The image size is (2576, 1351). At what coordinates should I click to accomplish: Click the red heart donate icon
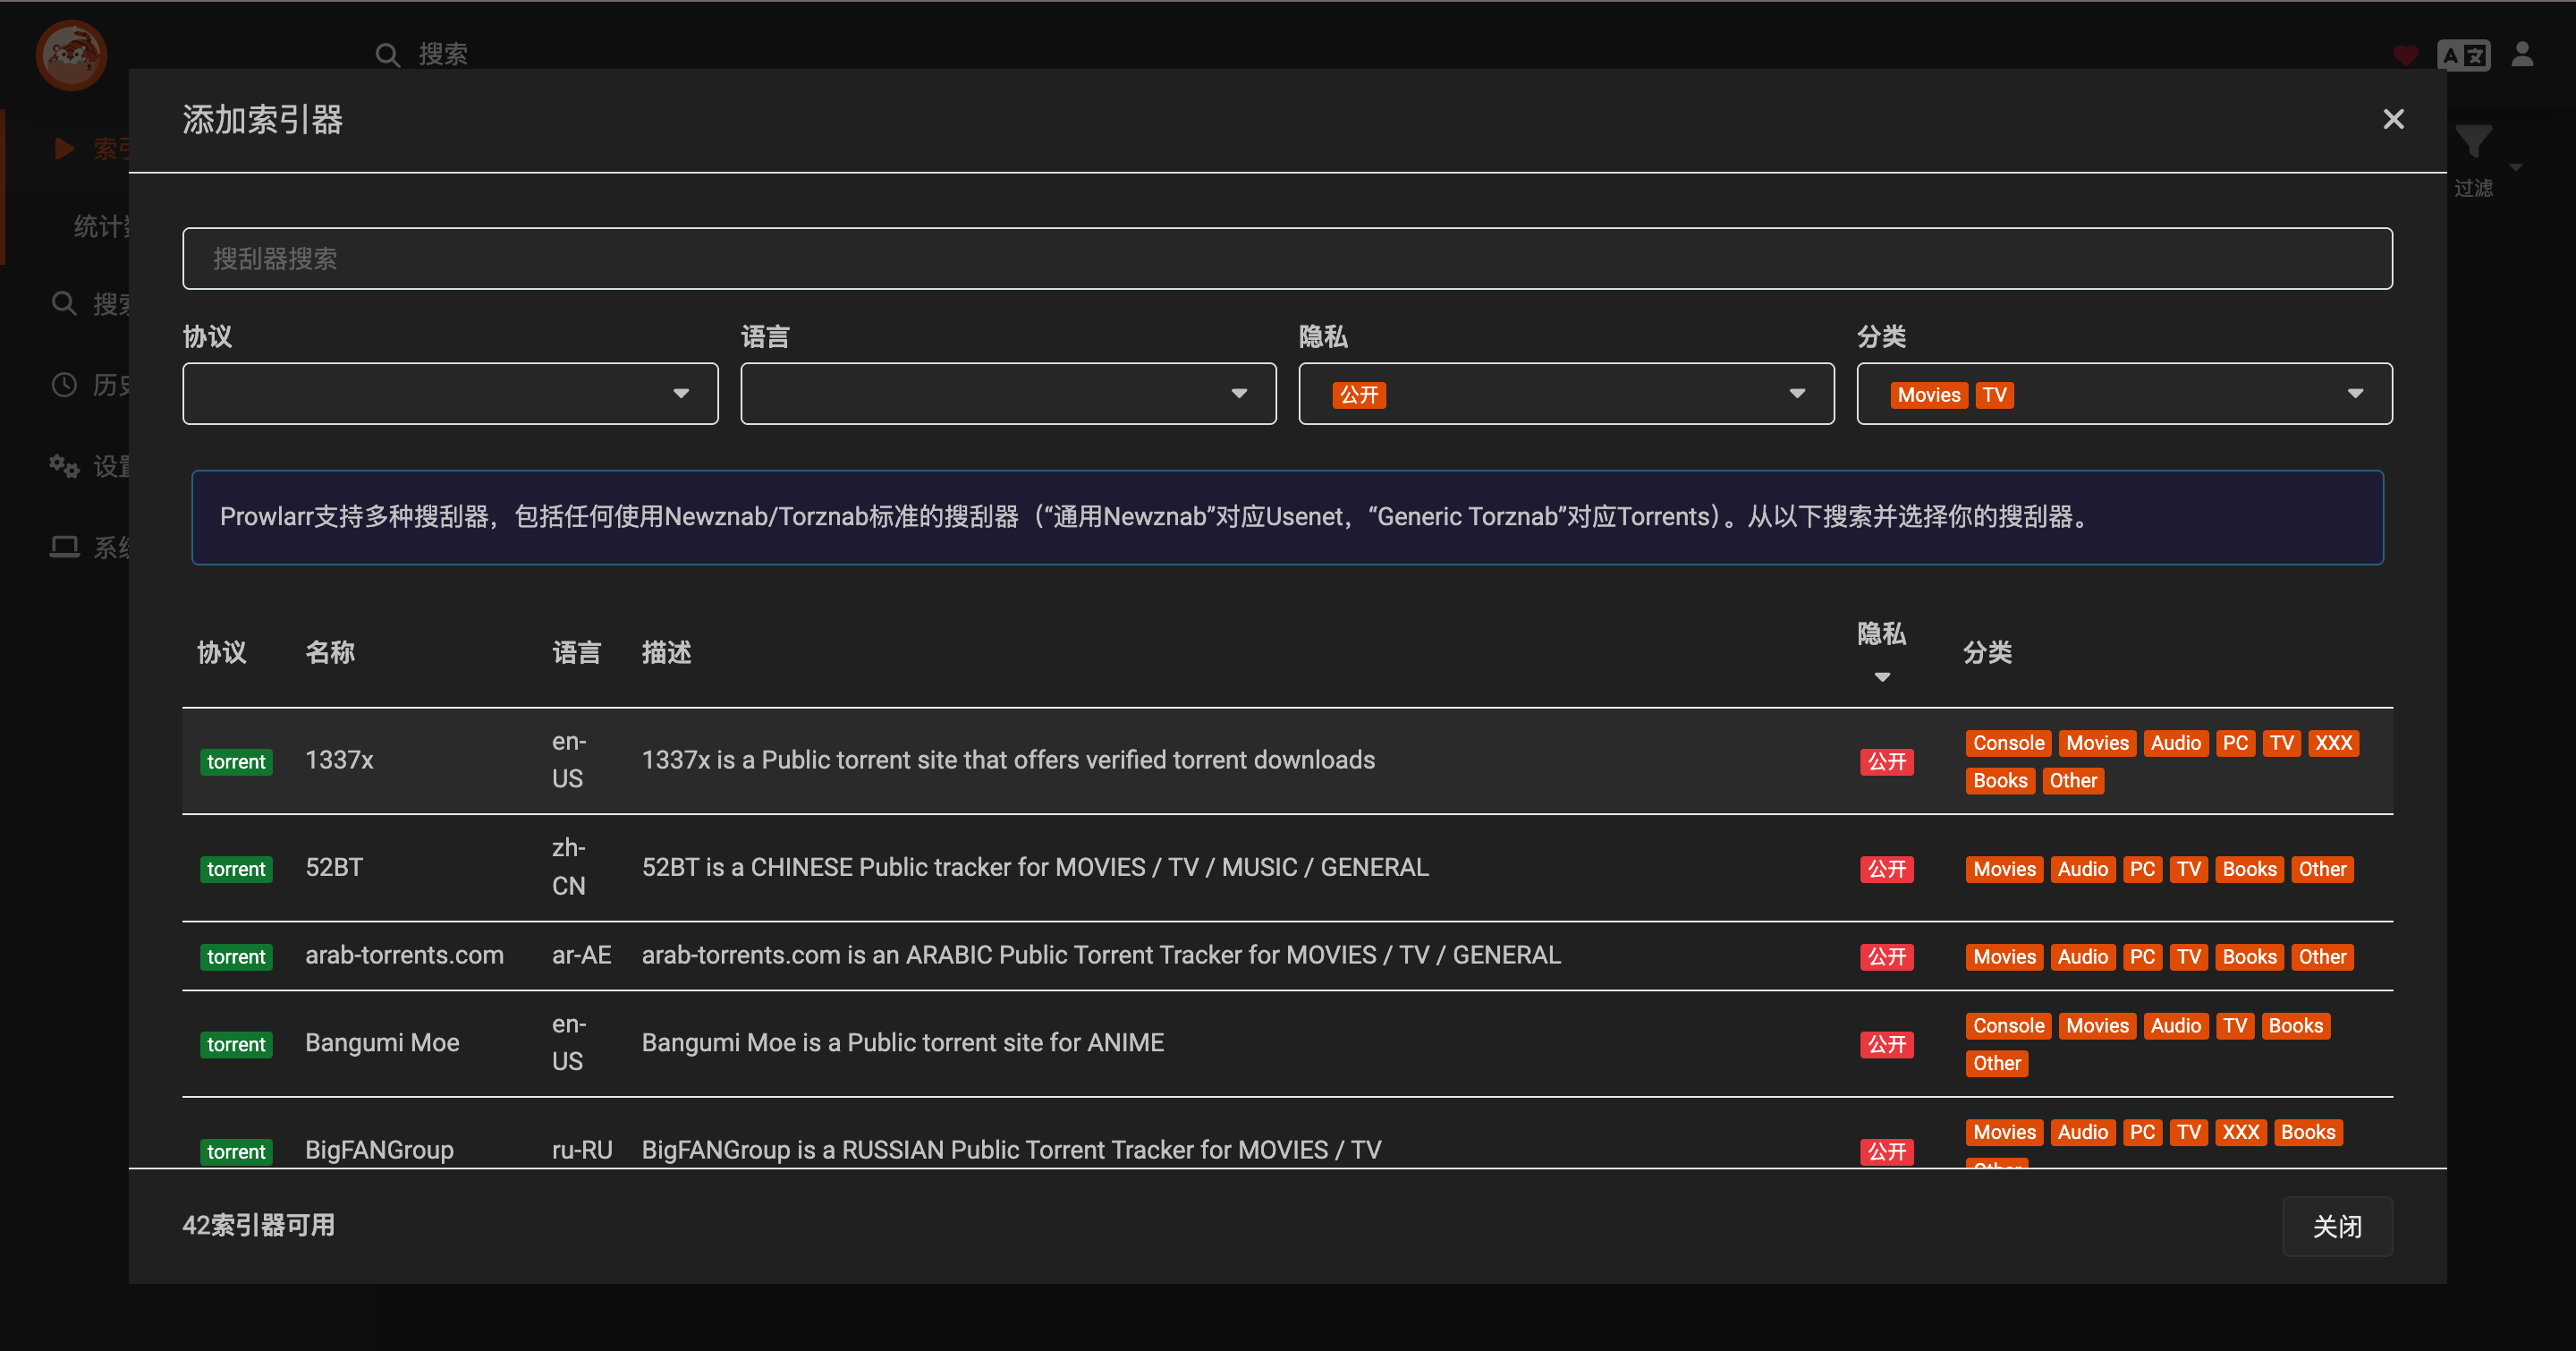(x=2405, y=55)
